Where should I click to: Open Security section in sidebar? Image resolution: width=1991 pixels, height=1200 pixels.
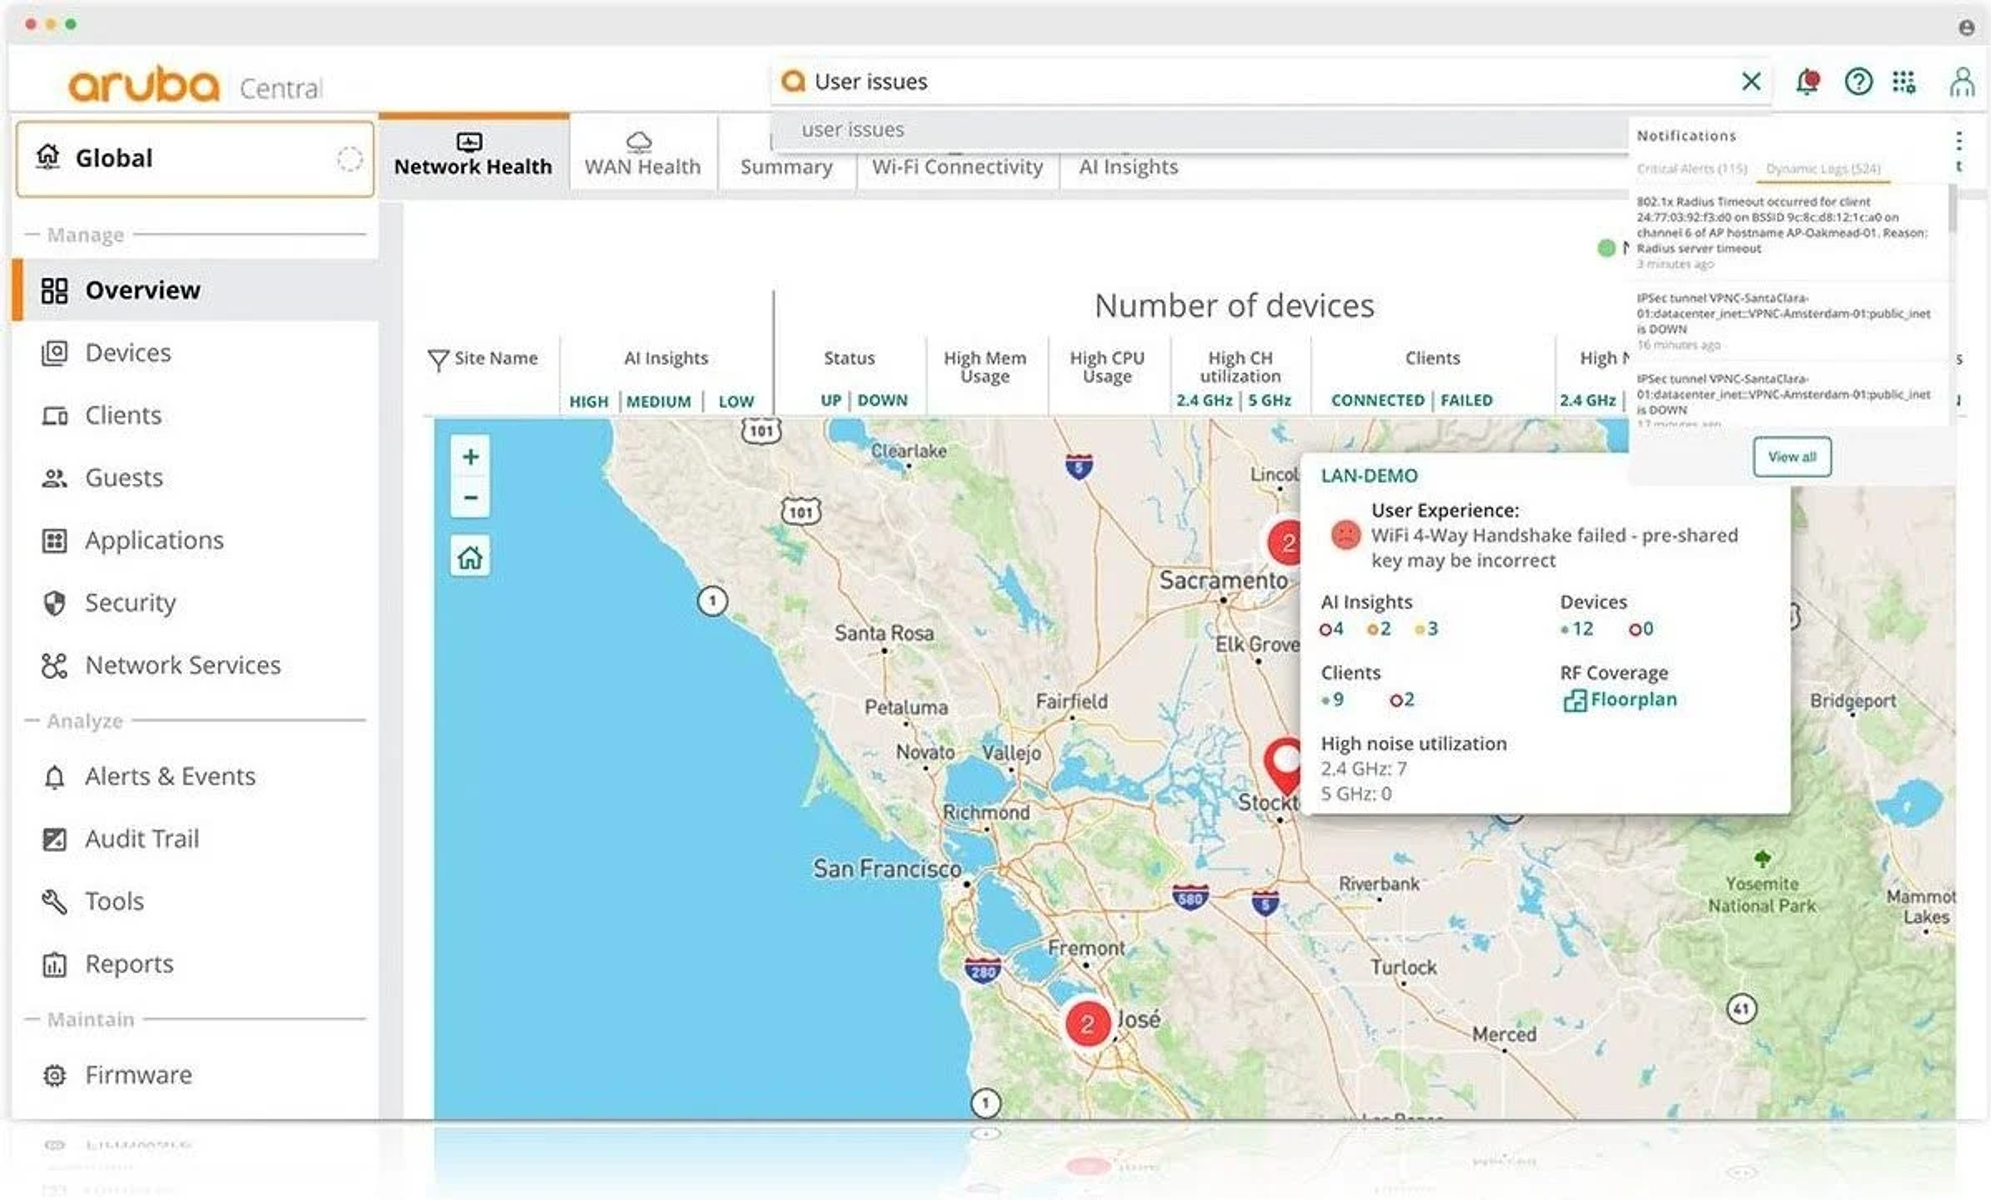130,603
